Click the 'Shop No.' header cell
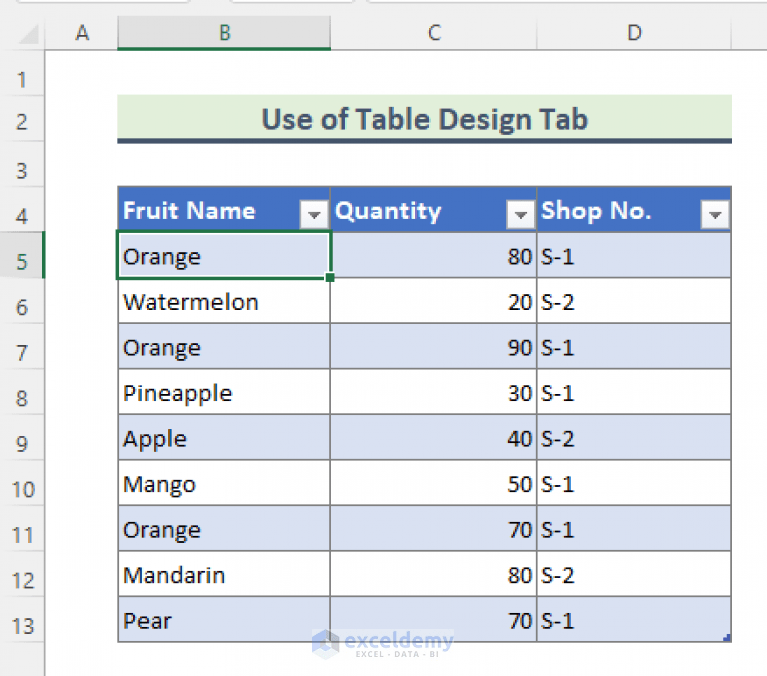The width and height of the screenshot is (767, 676). (x=634, y=209)
